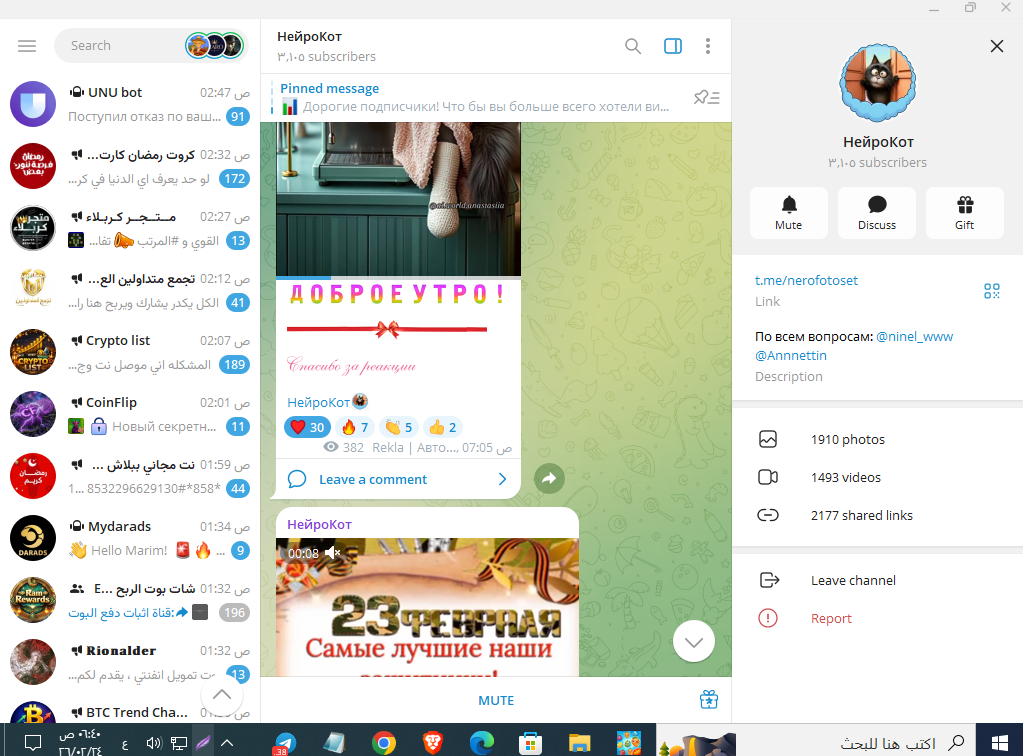
Task: Open the pinned messages list icon
Action: click(707, 98)
